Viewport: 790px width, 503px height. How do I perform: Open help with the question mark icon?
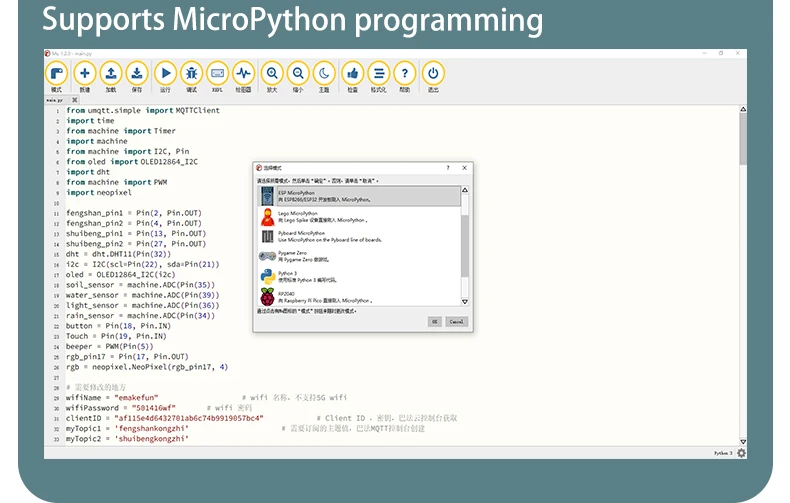(x=405, y=74)
